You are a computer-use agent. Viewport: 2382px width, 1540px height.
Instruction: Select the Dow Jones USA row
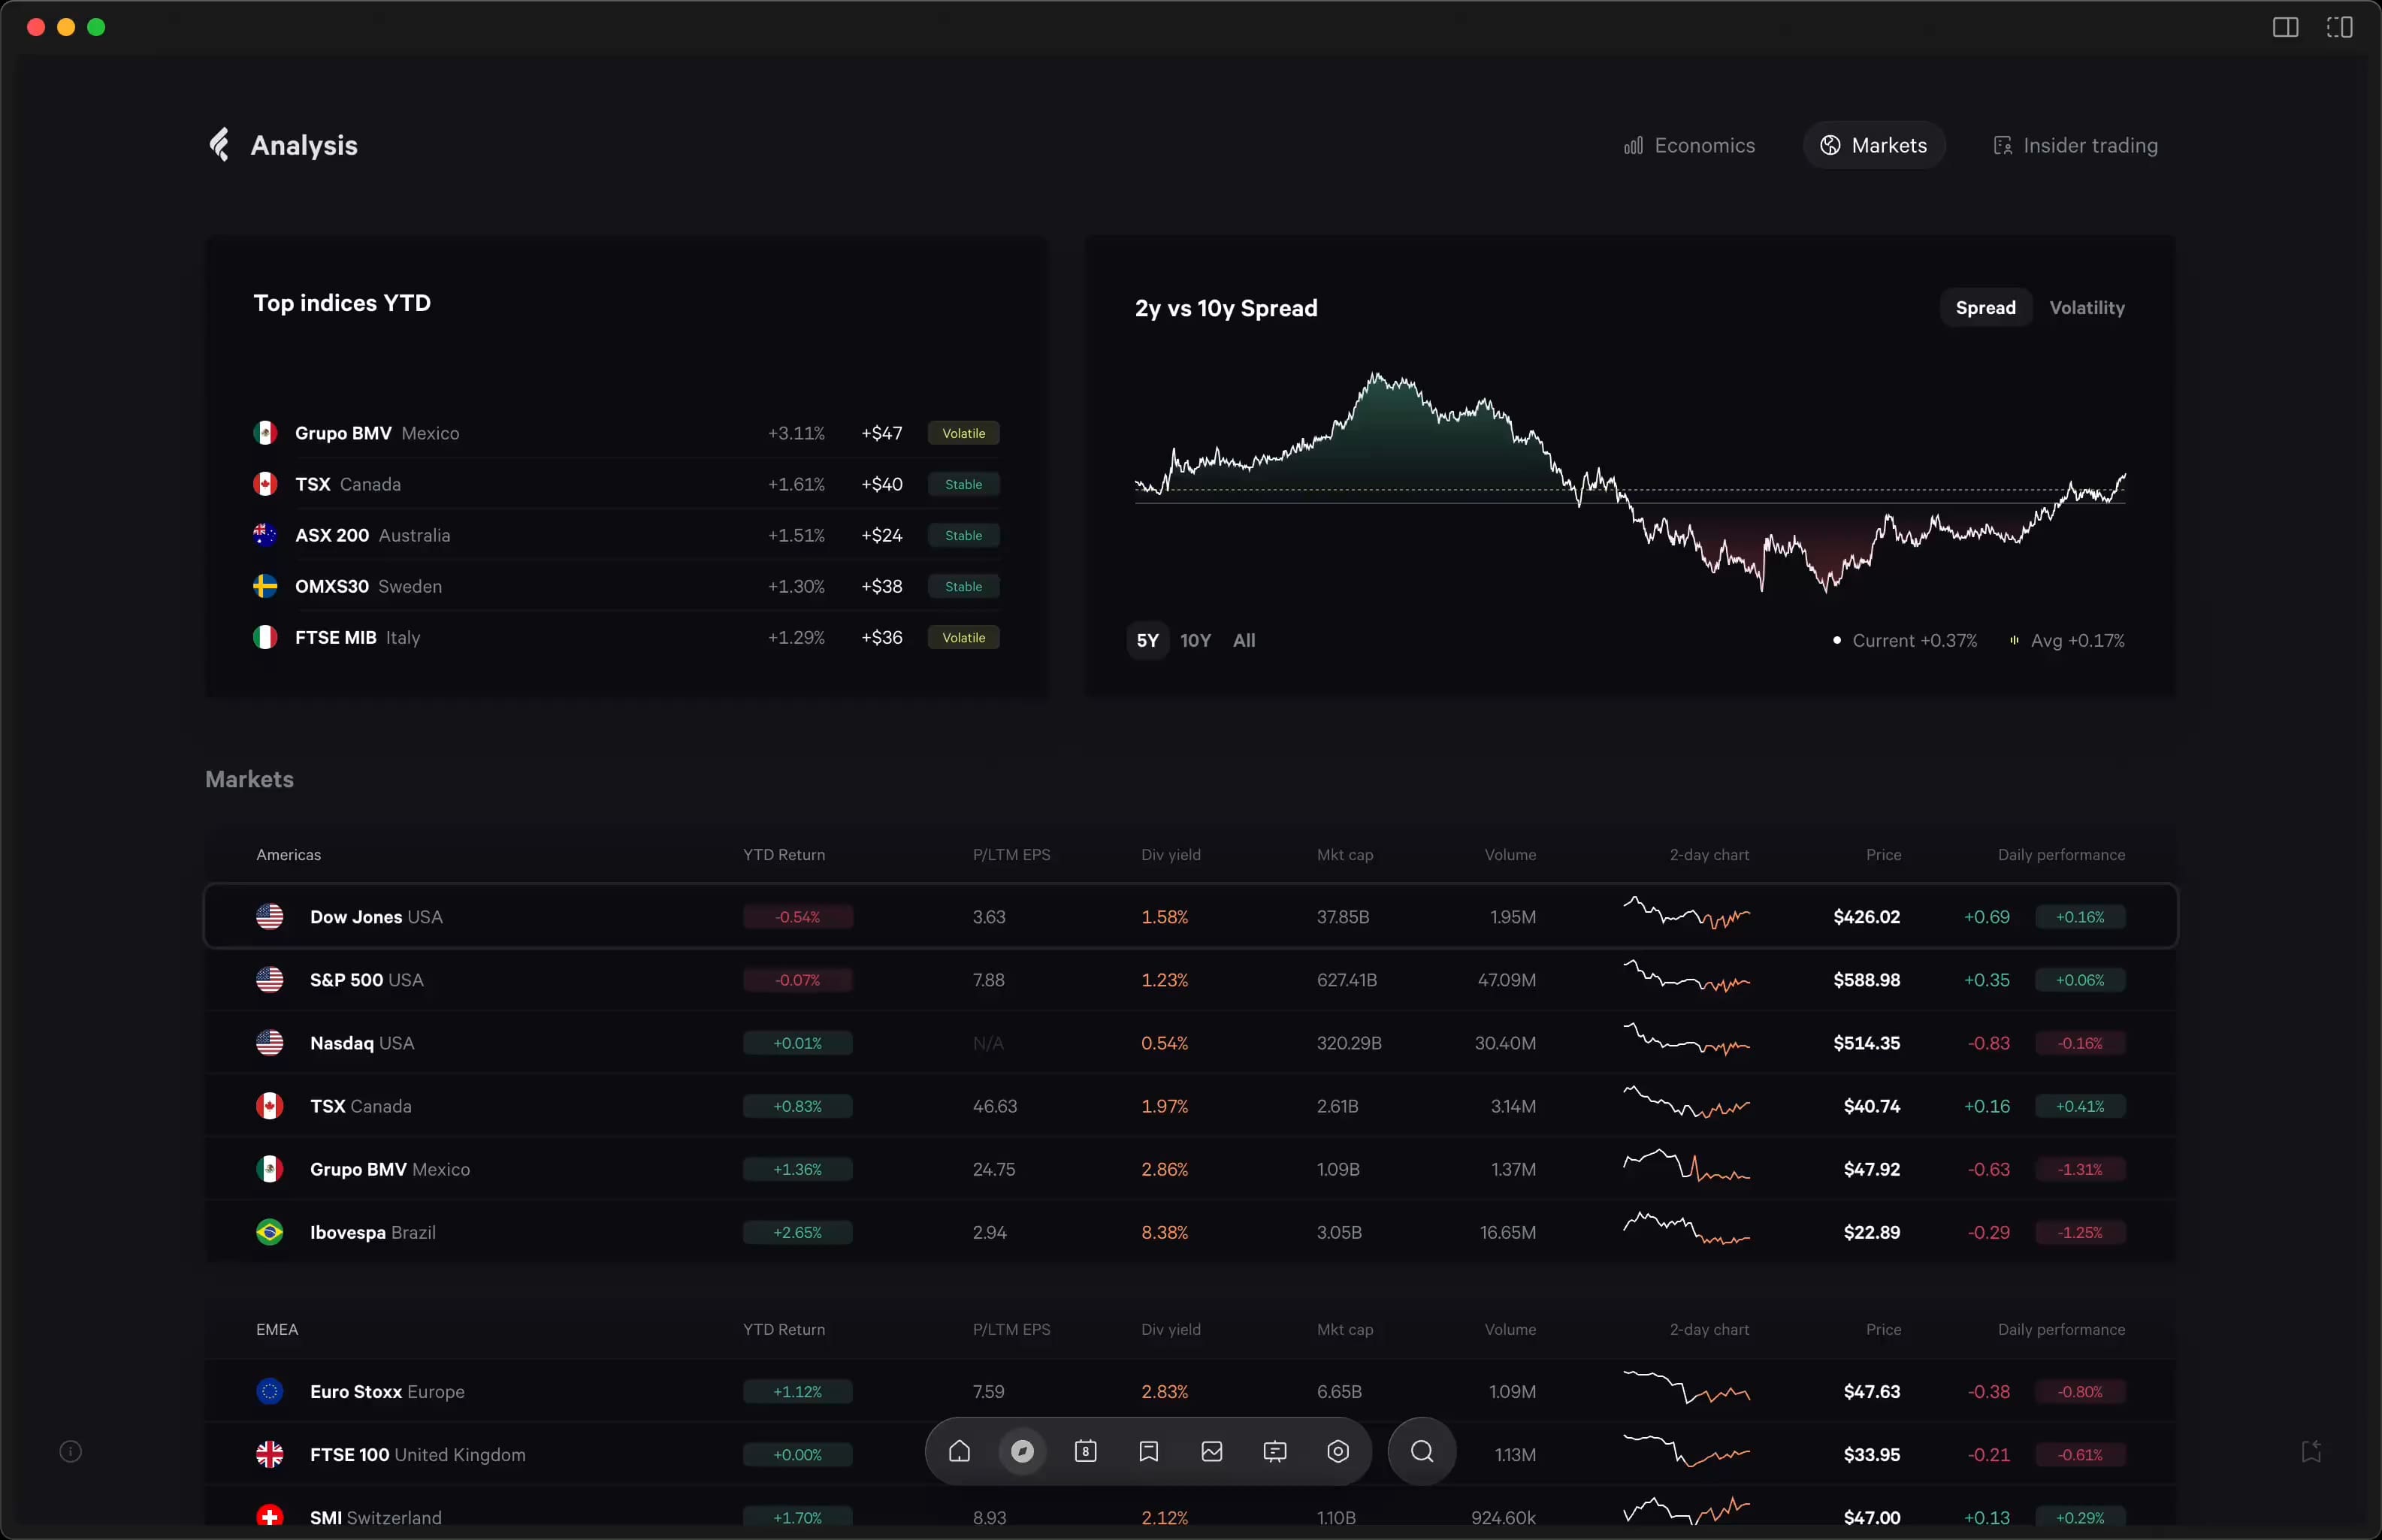pyautogui.click(x=376, y=917)
